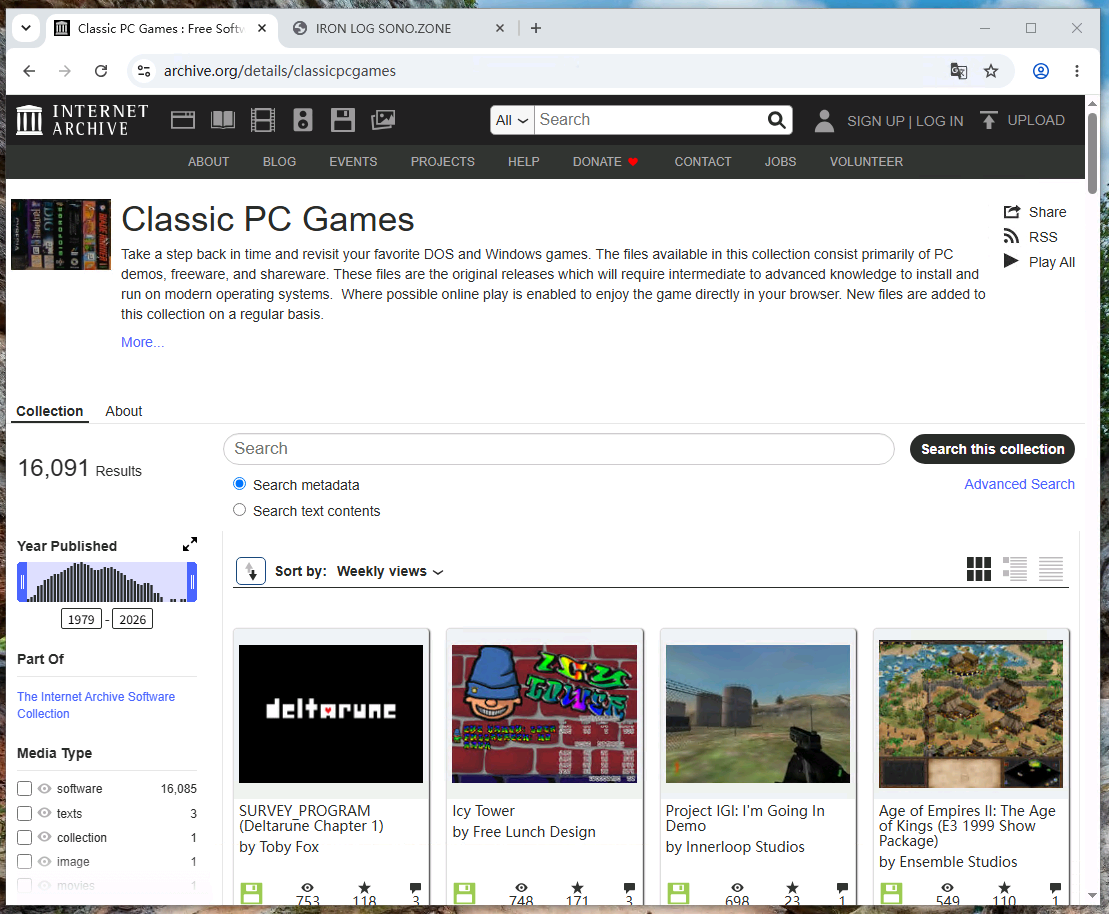This screenshot has width=1109, height=914.
Task: Open the DONATE menu item
Action: (605, 162)
